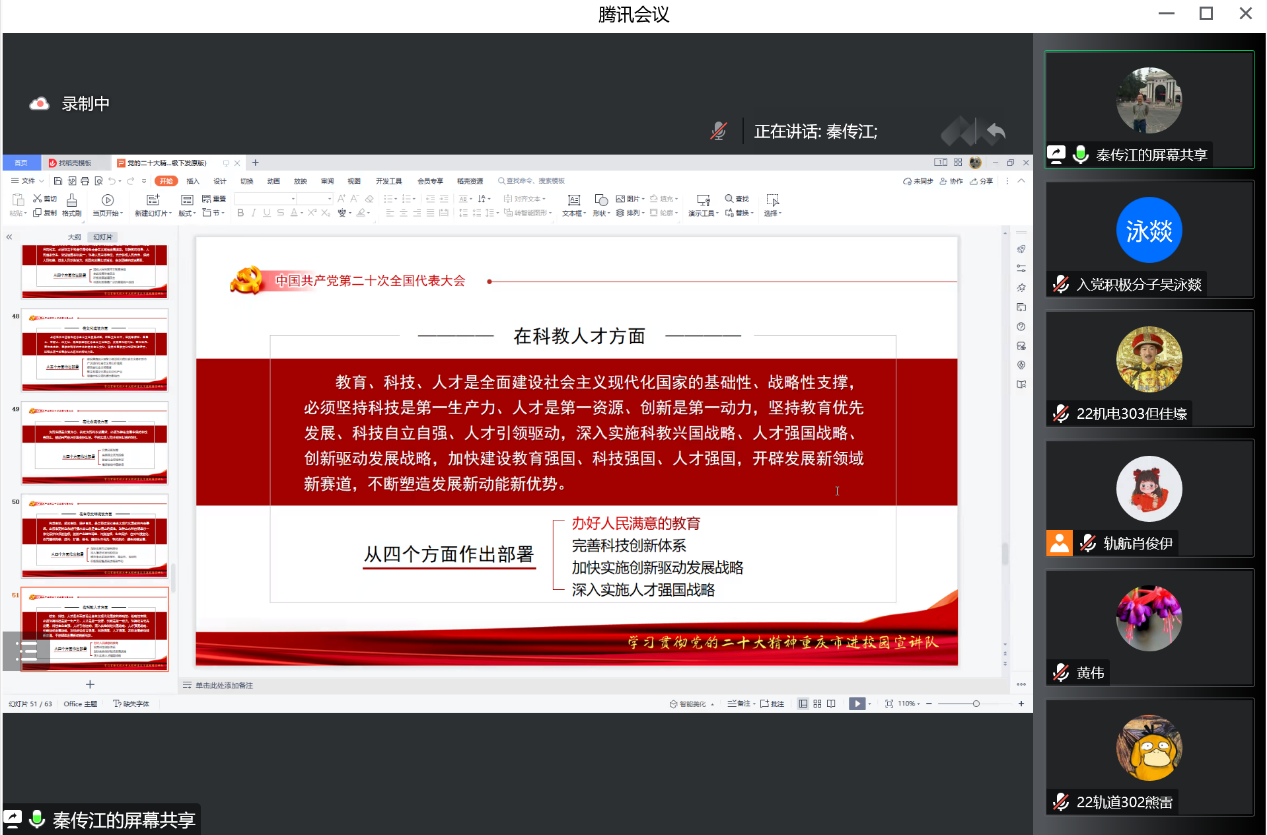The image size is (1267, 835).
Task: Click the slideshow play button in status bar
Action: click(x=857, y=704)
